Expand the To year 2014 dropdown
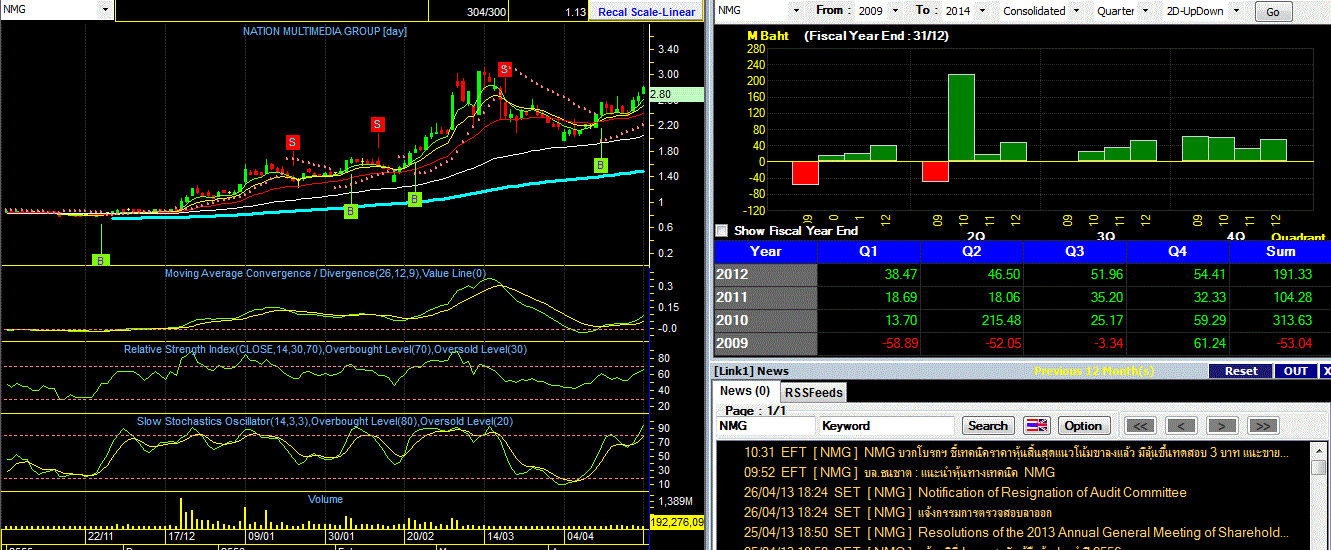The image size is (1331, 550). tap(982, 10)
